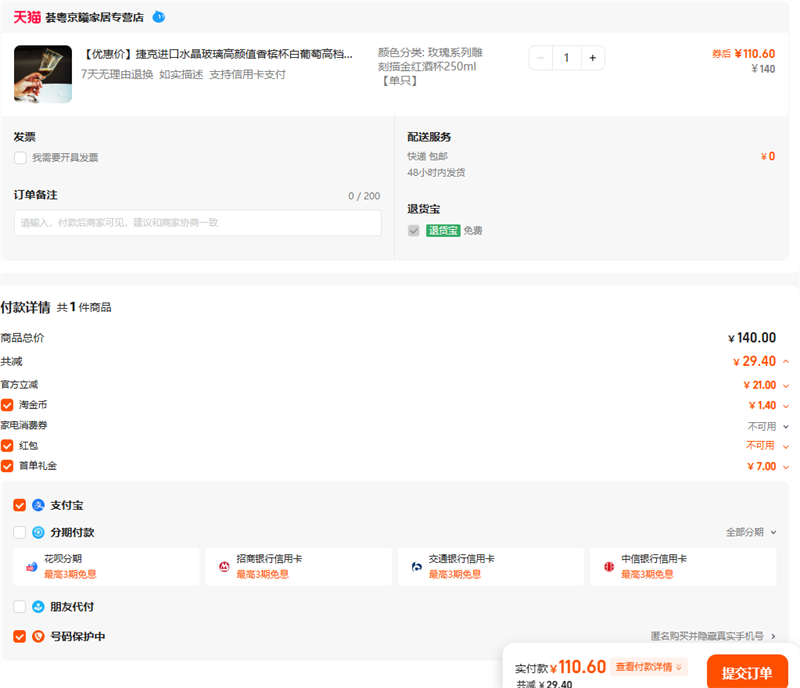Uncheck the Taojinbi coin discount

[x=8, y=405]
